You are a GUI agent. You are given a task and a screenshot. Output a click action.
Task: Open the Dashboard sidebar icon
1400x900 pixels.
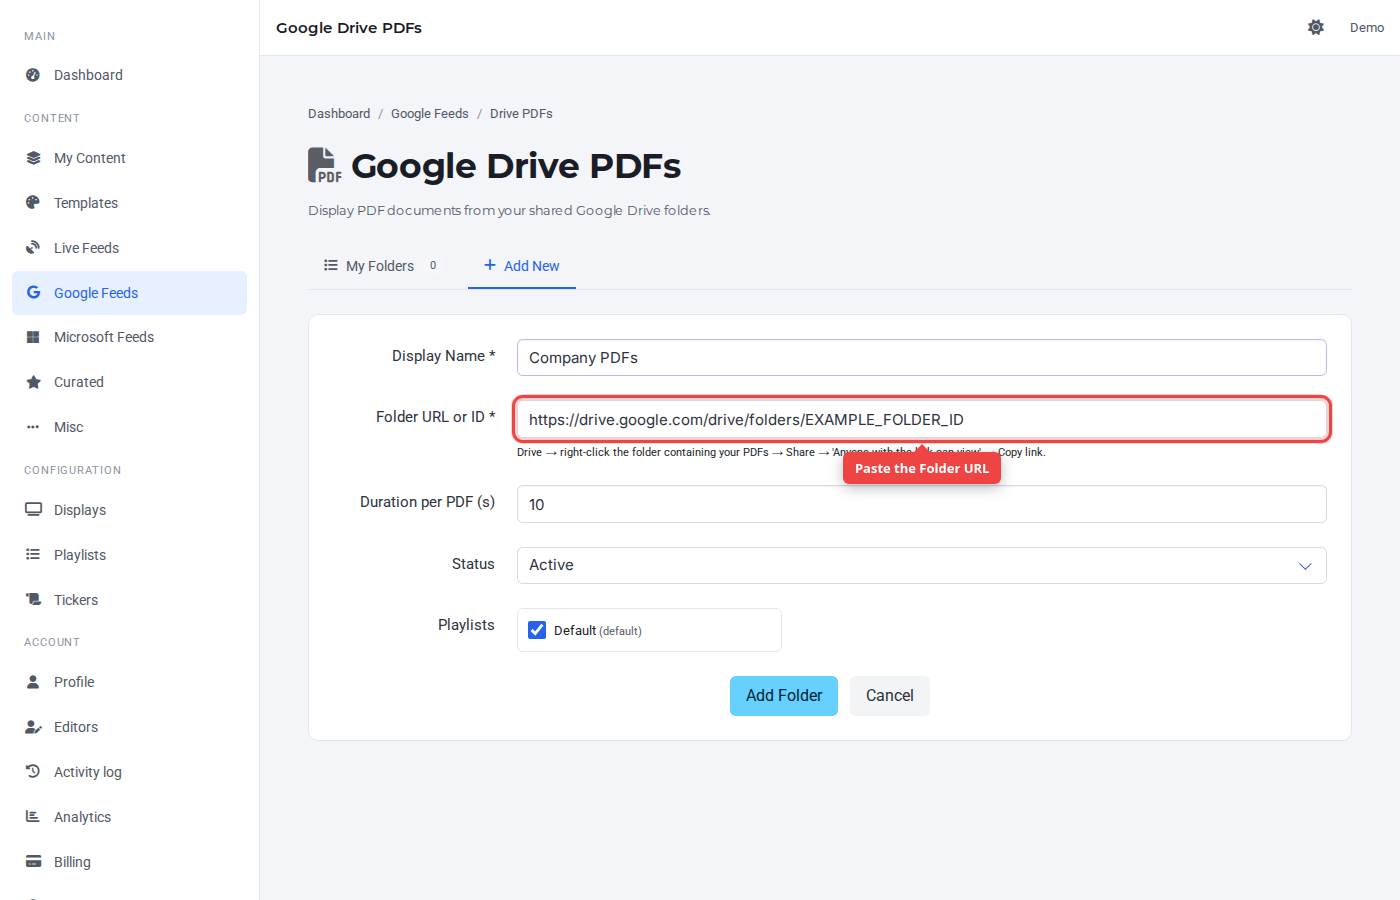(x=33, y=75)
